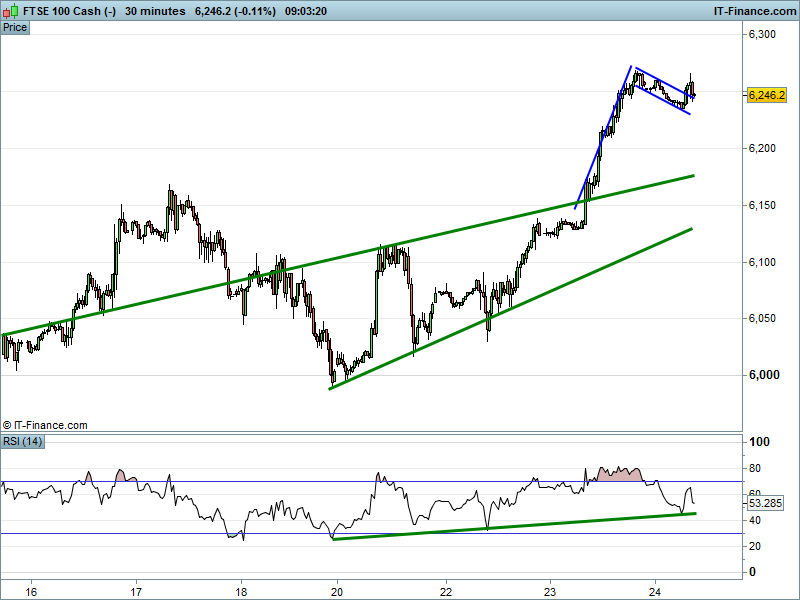Click the yellow 6,246.2 current price tag
The width and height of the screenshot is (800, 600).
click(x=767, y=95)
